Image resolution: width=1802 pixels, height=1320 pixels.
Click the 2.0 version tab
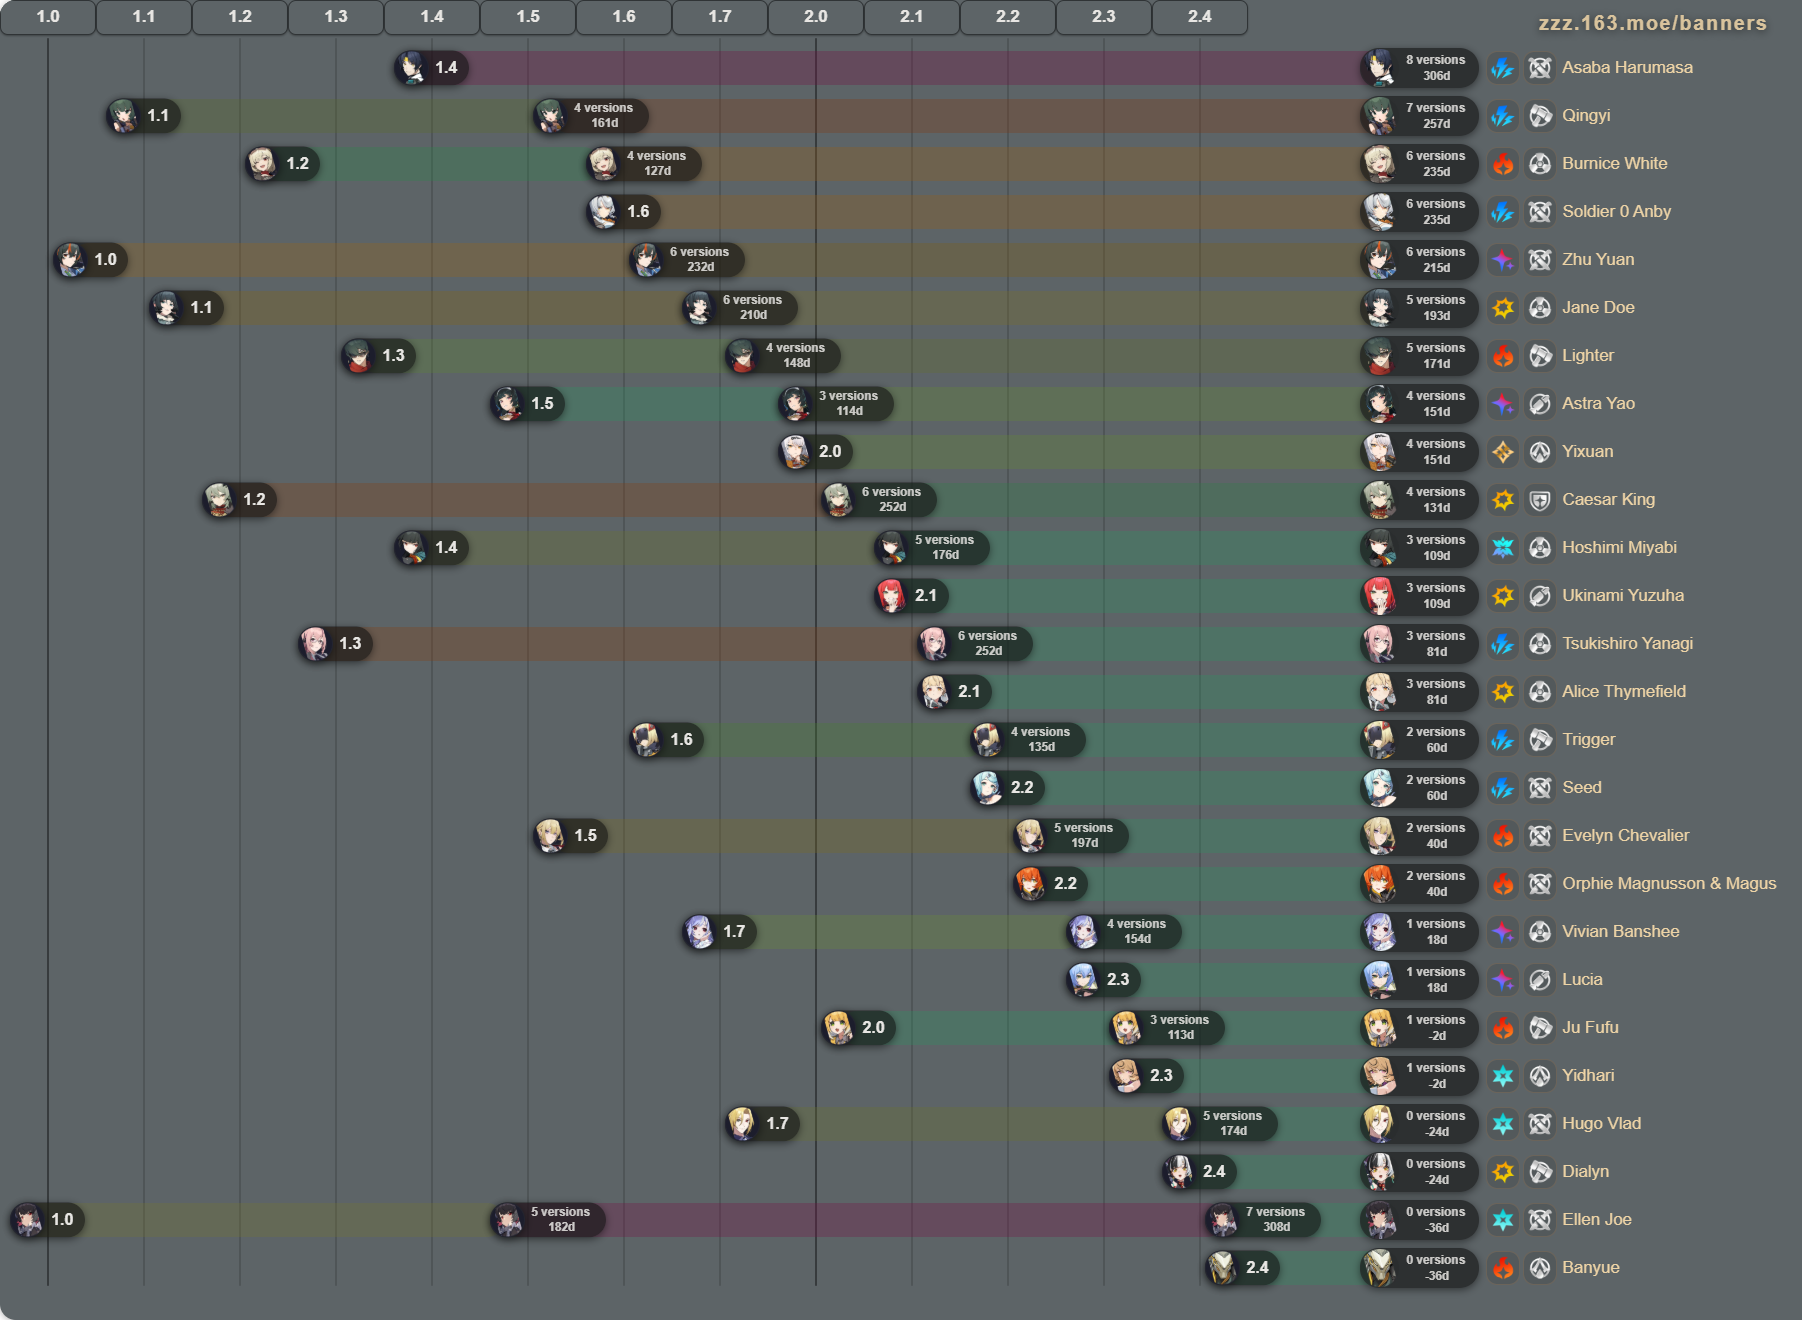[816, 17]
